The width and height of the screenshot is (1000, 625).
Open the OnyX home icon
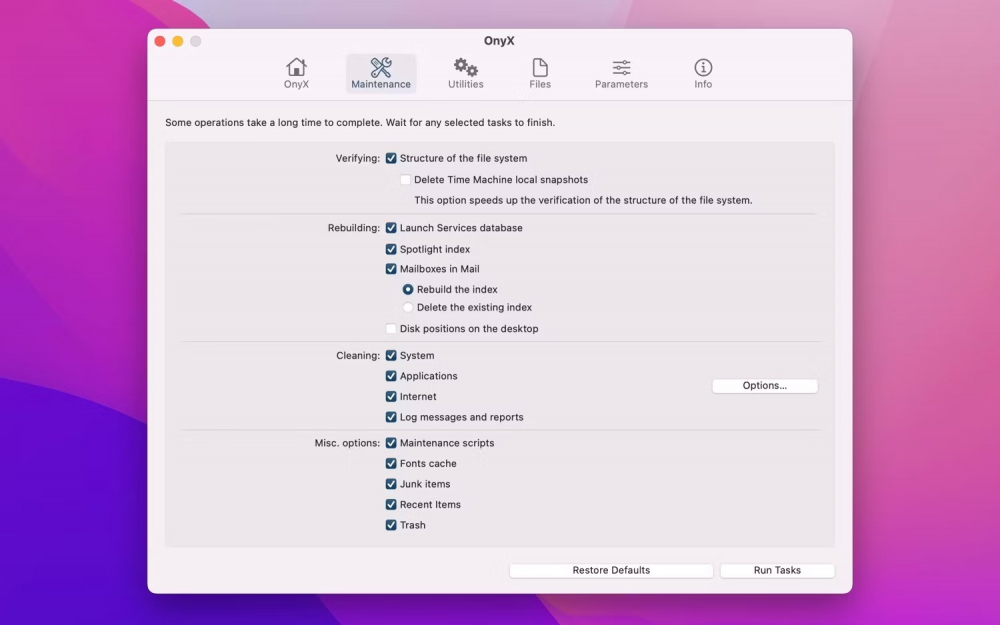pos(296,68)
